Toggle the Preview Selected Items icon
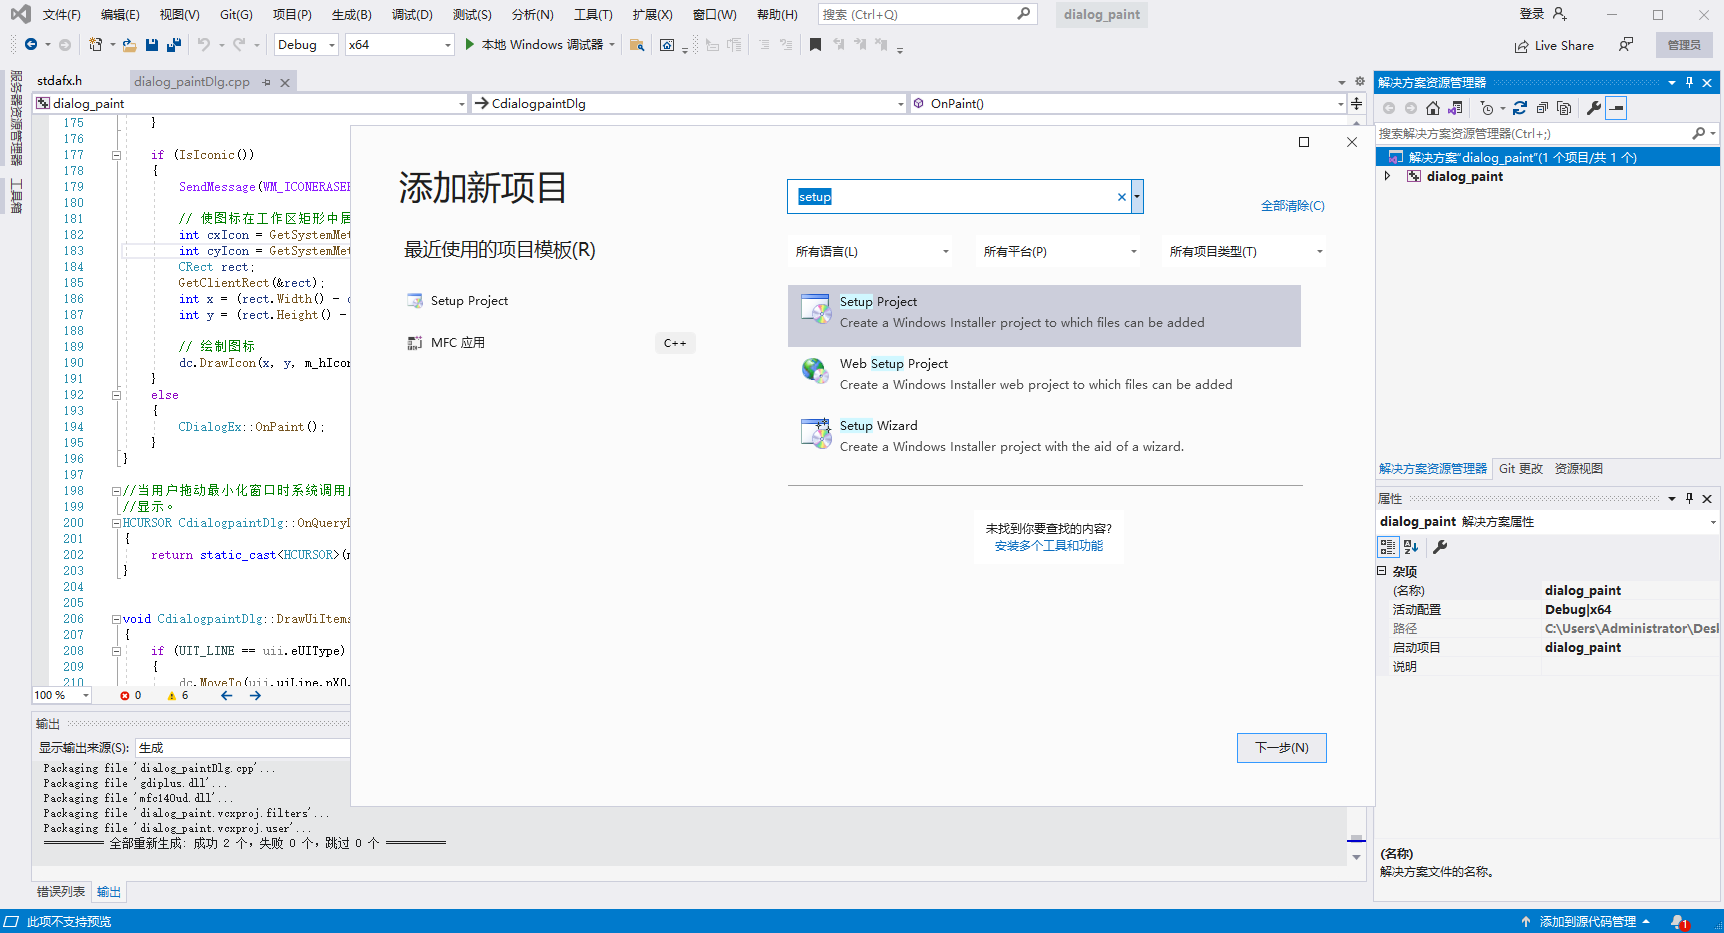The image size is (1724, 933). [x=1616, y=108]
